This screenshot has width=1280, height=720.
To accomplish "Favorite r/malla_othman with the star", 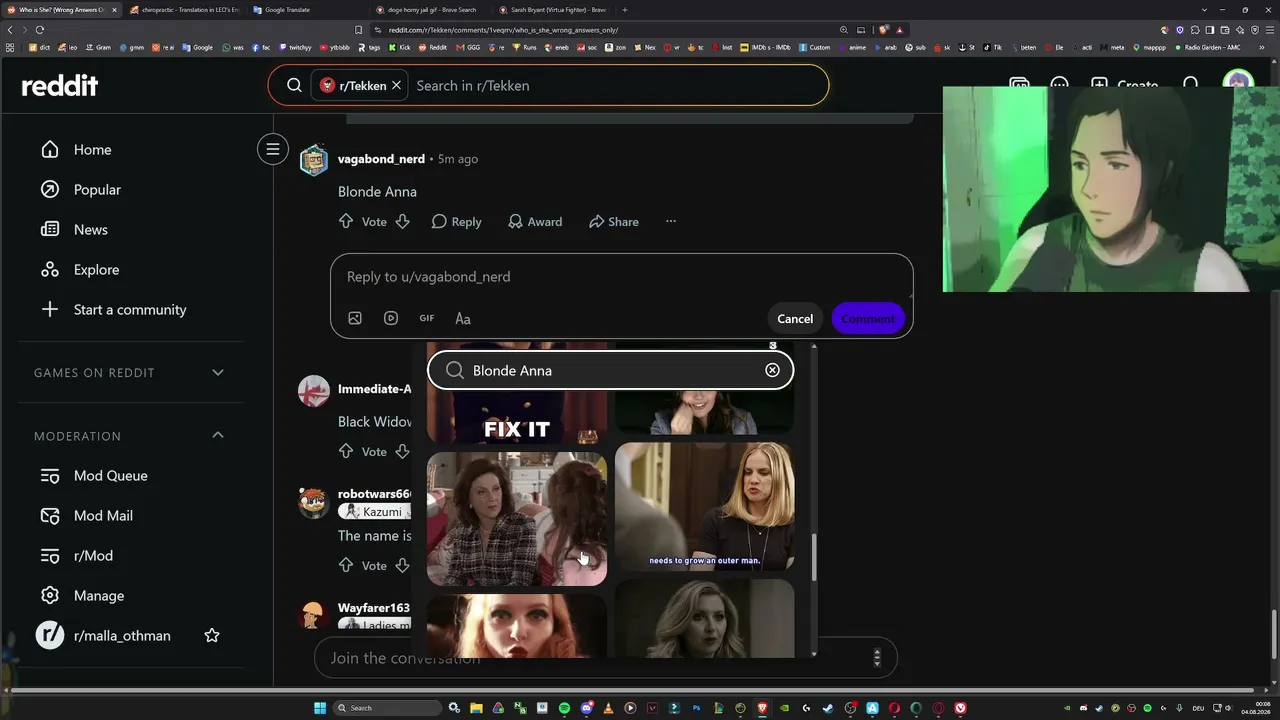I will click(212, 636).
